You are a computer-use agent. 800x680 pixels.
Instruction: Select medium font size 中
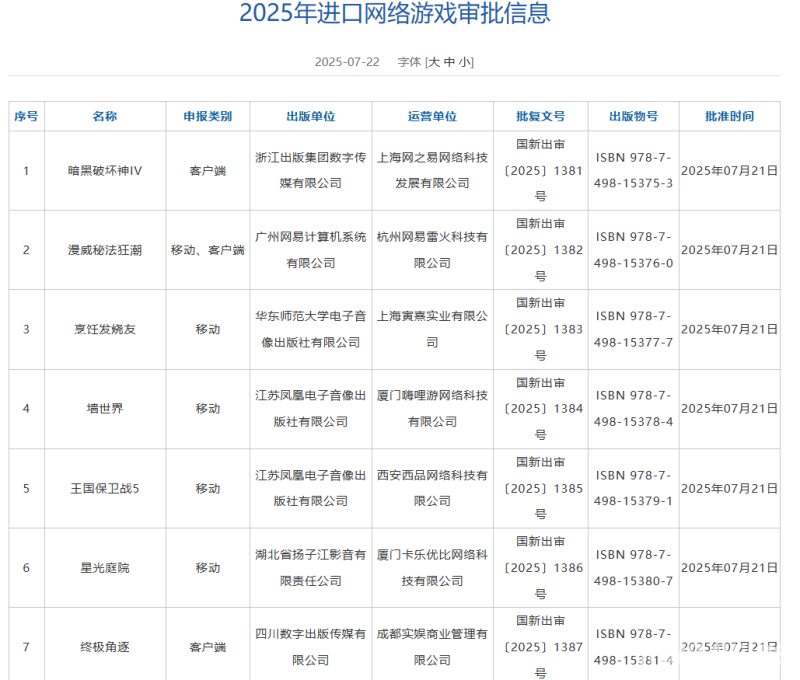tap(449, 62)
